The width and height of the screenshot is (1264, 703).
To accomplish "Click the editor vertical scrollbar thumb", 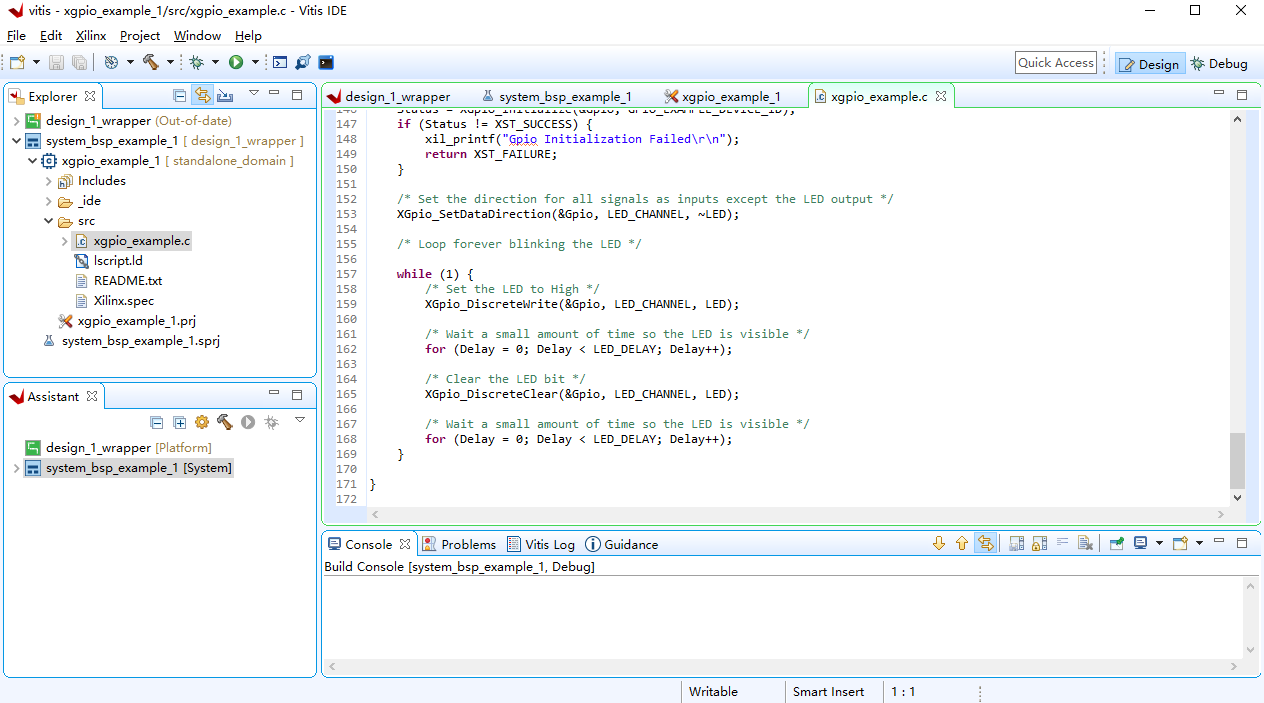I will pos(1237,459).
